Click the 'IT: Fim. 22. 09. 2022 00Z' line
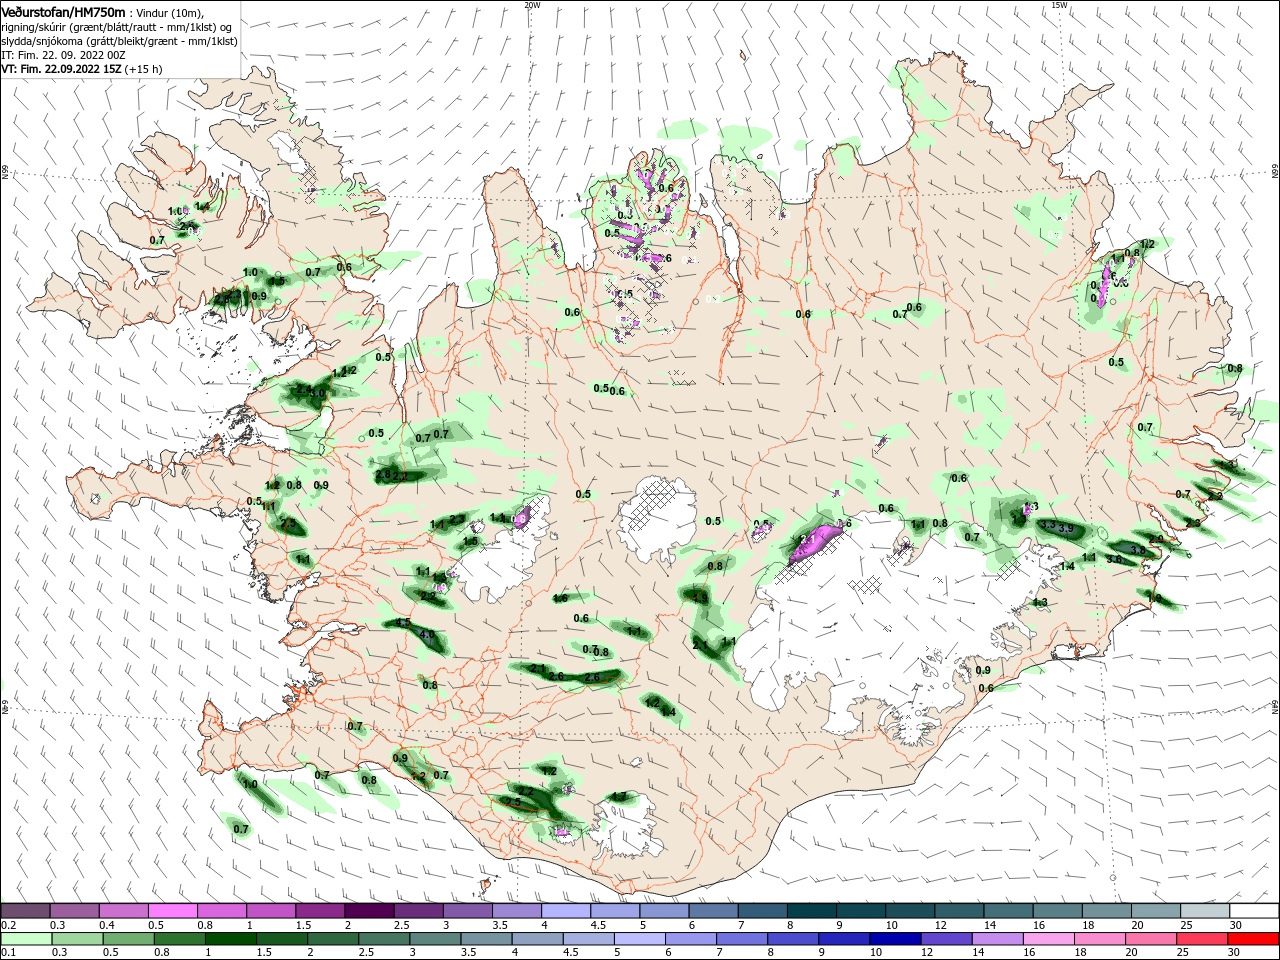 (x=65, y=55)
